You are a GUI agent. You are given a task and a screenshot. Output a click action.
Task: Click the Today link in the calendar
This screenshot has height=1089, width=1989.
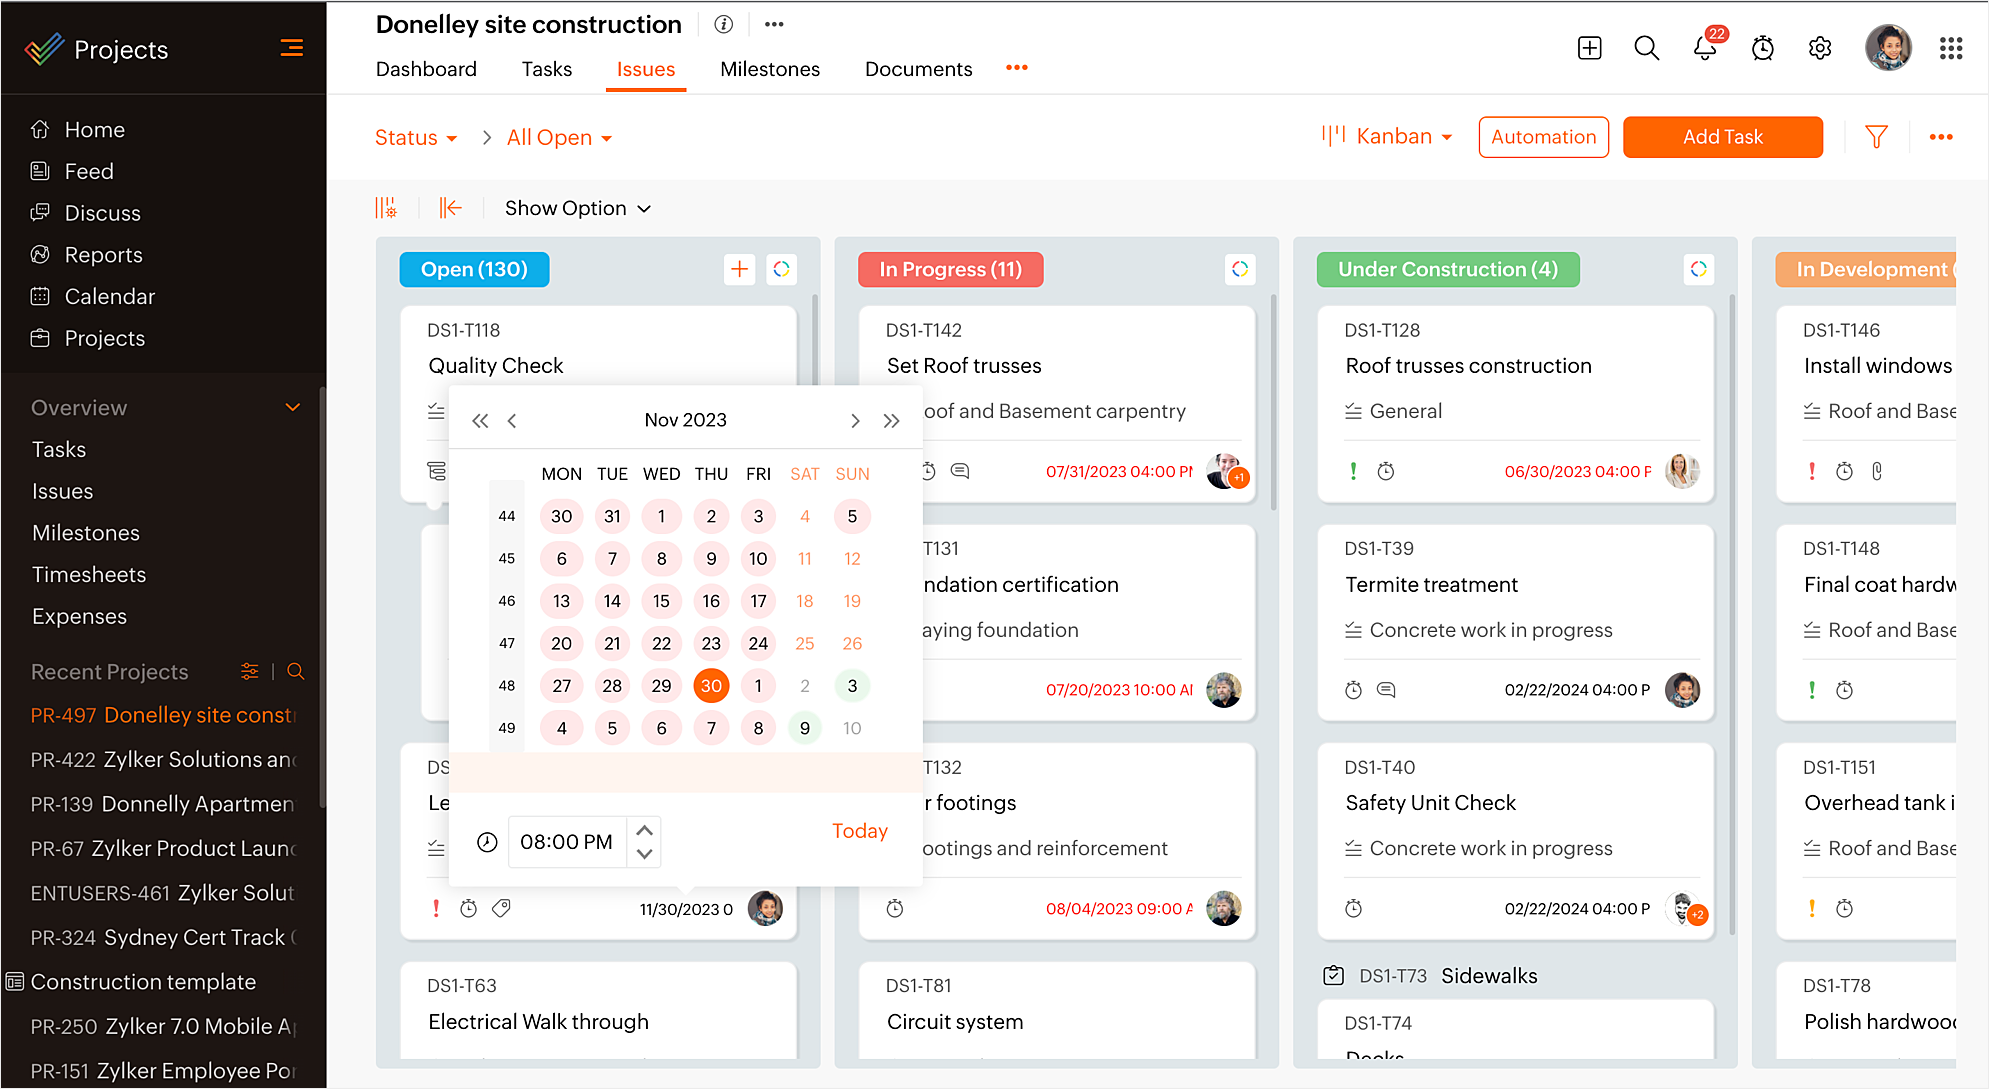859,831
